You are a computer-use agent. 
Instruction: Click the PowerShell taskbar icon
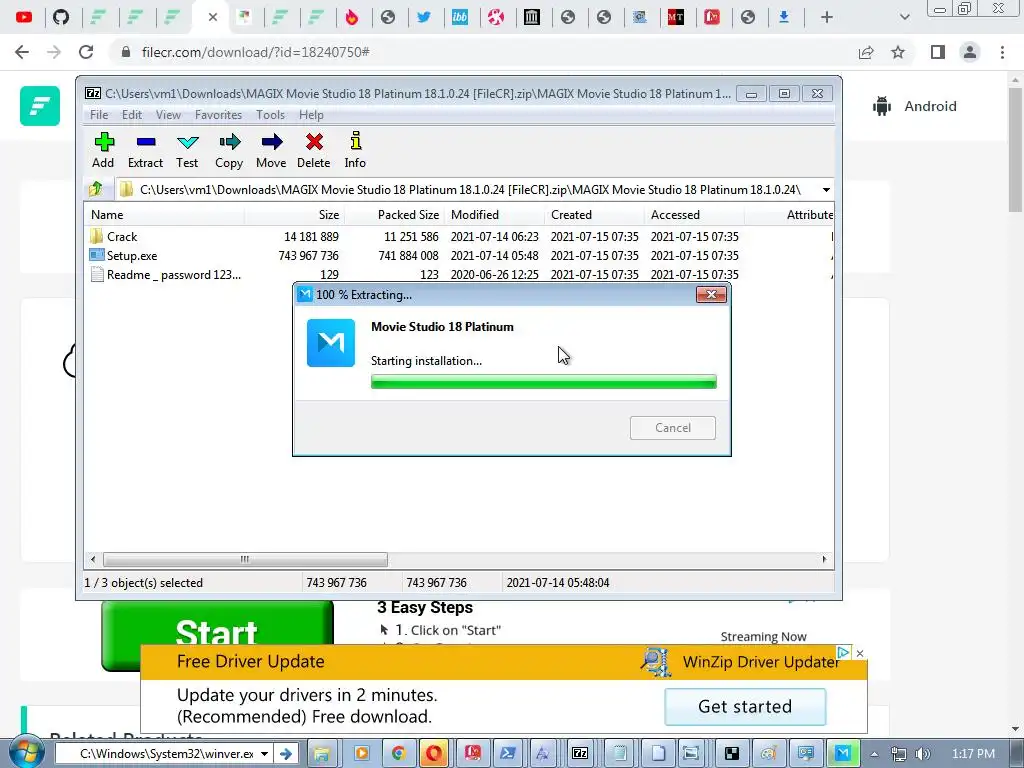[507, 754]
